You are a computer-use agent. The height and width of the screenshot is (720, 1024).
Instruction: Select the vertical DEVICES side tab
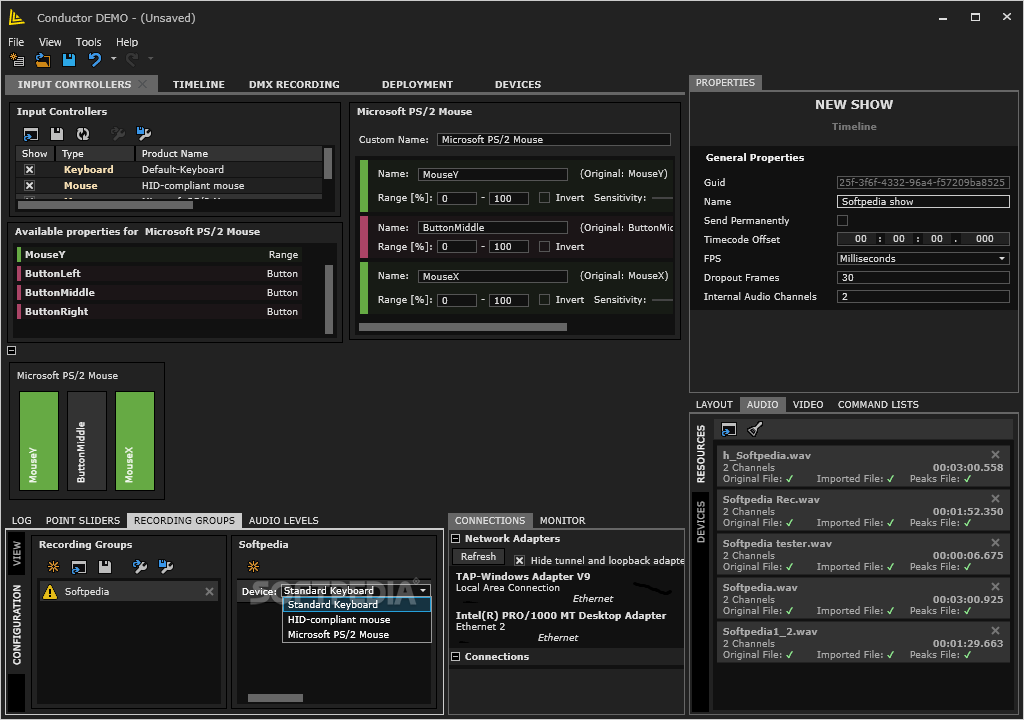point(701,521)
